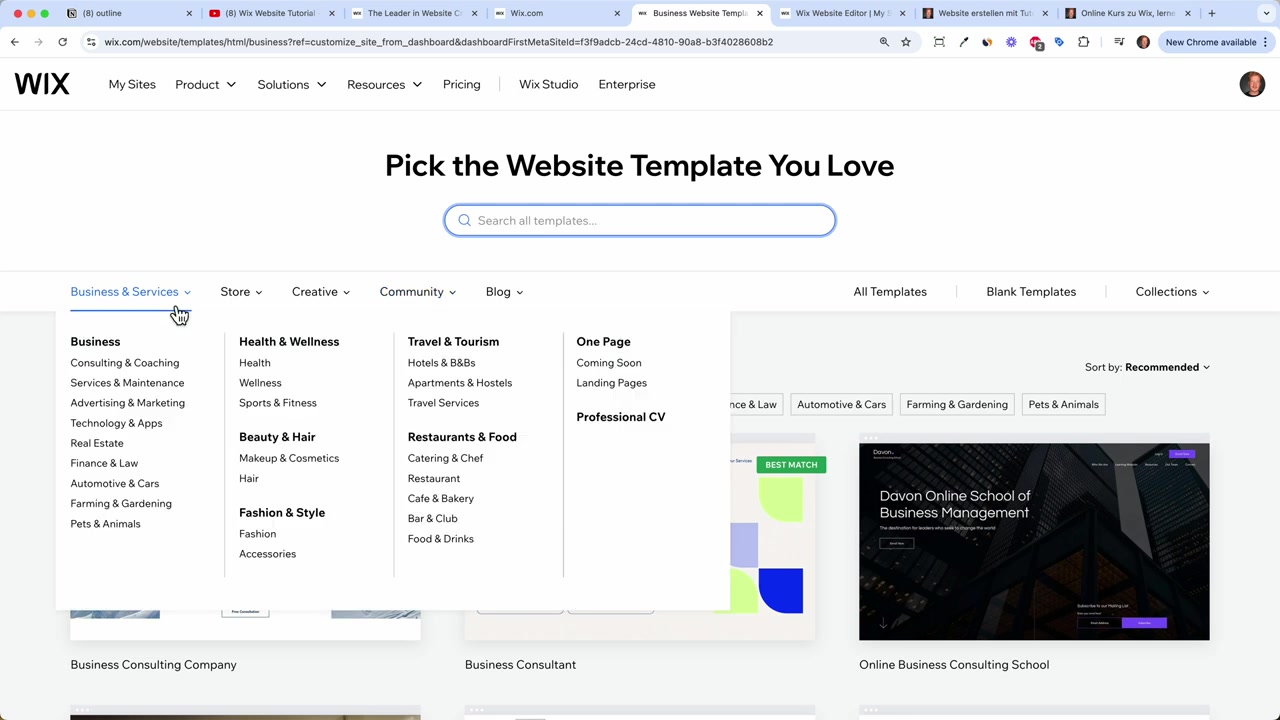Image resolution: width=1280 pixels, height=720 pixels.
Task: Open the media control playlist icon
Action: click(1119, 42)
